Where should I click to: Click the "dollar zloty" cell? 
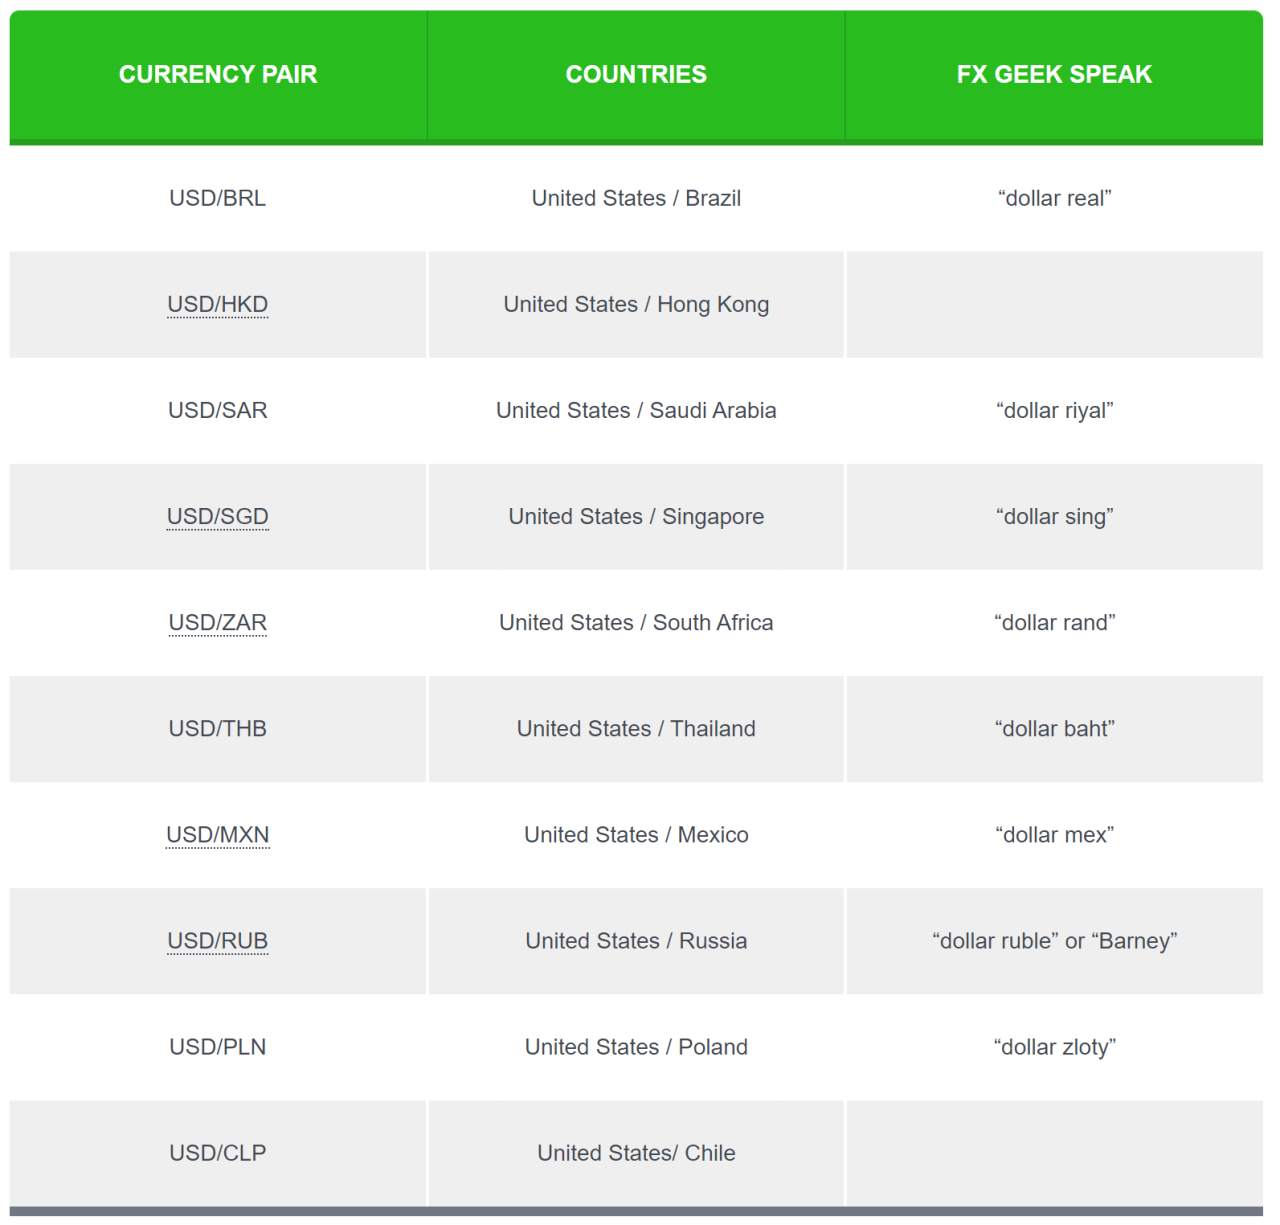1054,1046
